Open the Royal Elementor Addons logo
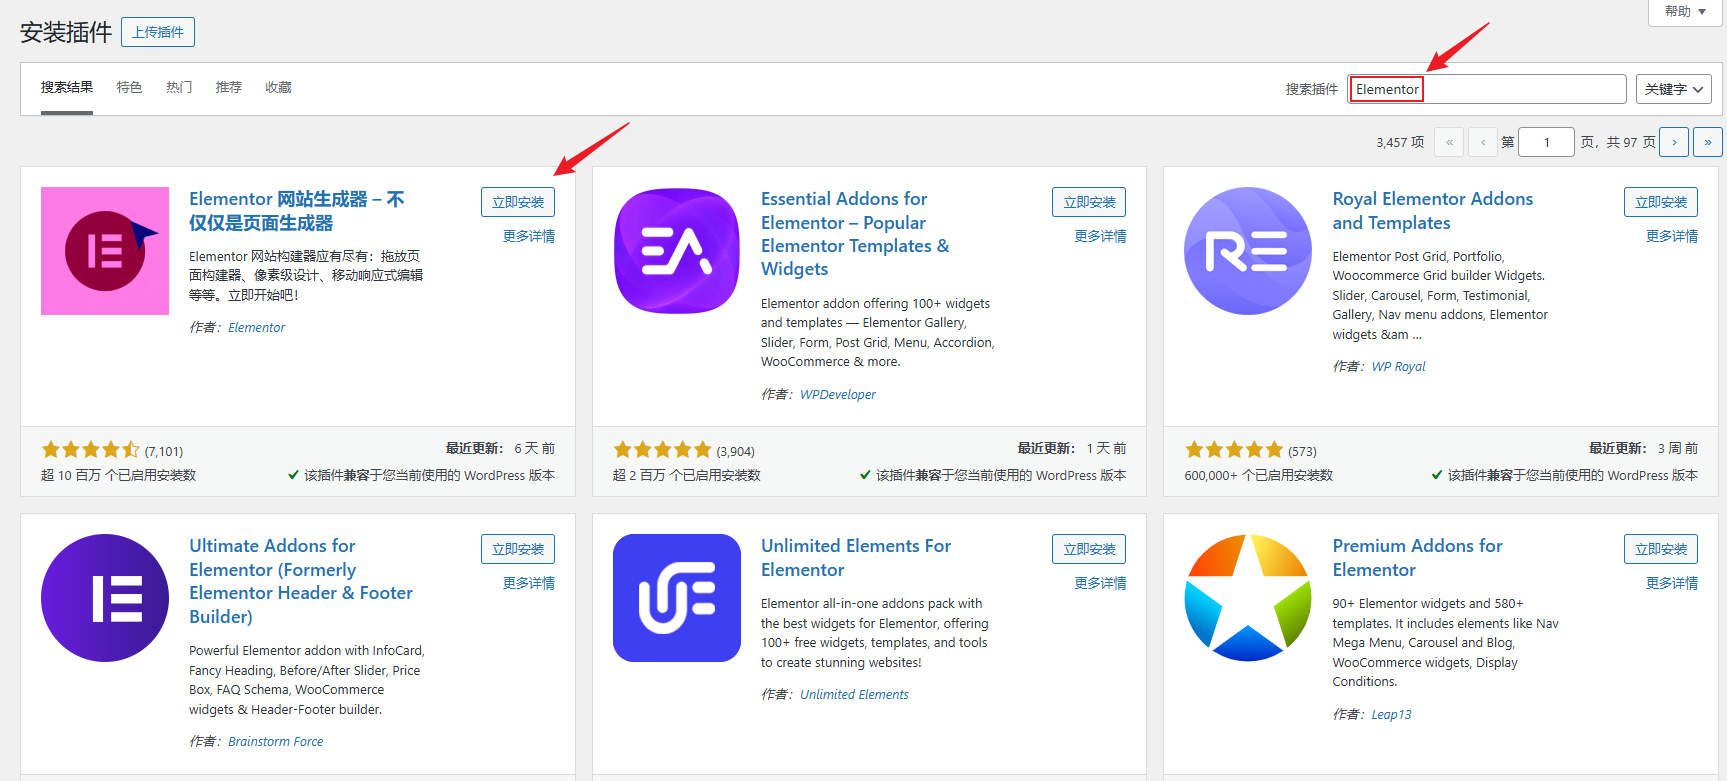The height and width of the screenshot is (781, 1727). 1248,251
